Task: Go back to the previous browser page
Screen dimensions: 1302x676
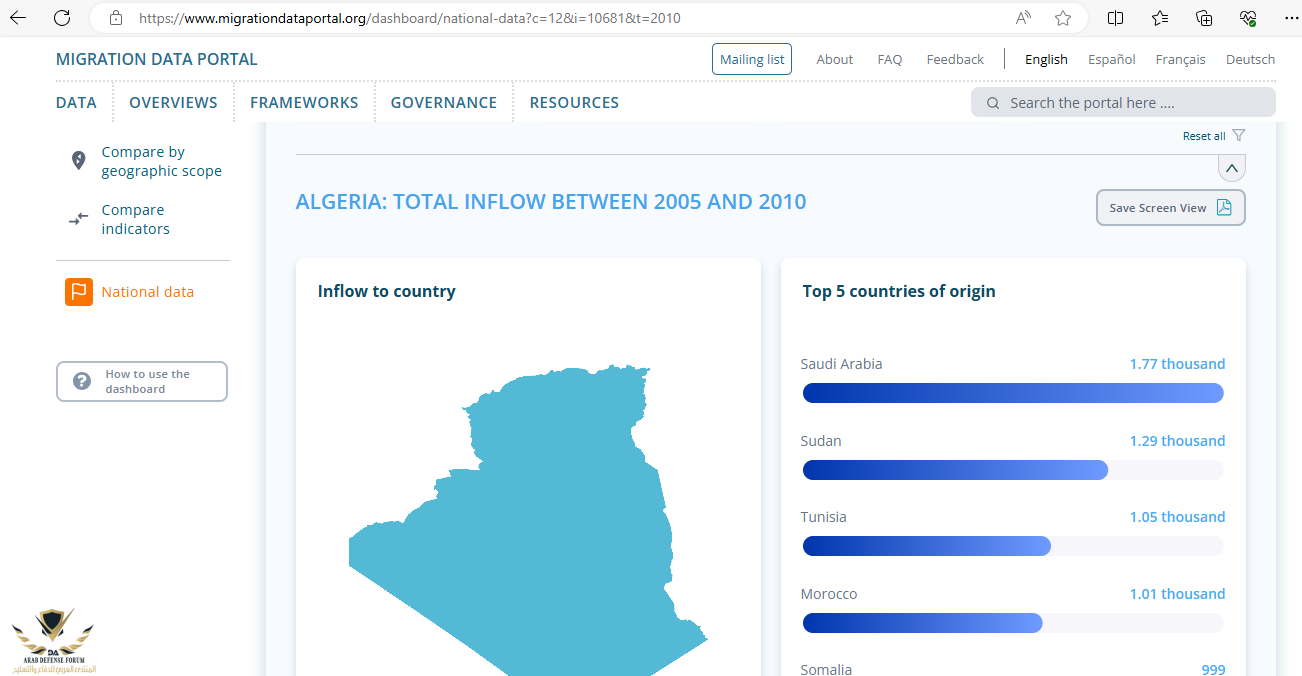Action: [x=18, y=18]
